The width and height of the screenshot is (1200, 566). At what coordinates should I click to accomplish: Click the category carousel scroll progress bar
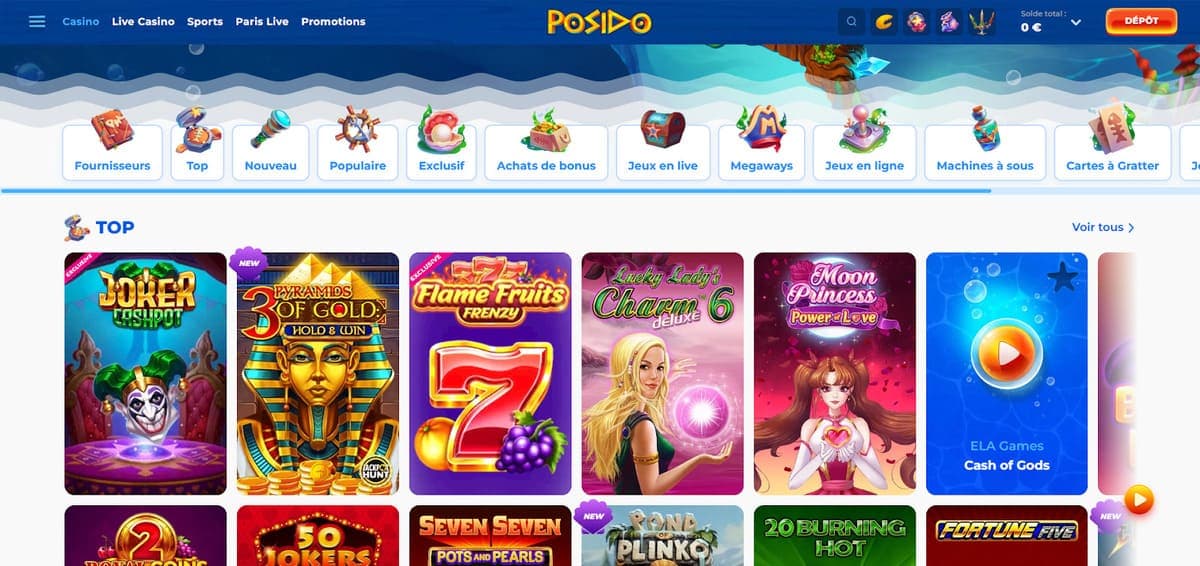coord(600,190)
